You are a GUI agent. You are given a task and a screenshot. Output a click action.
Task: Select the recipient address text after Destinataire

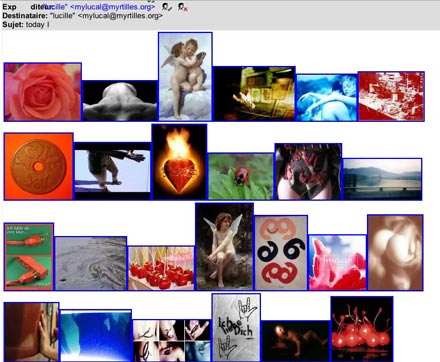106,16
